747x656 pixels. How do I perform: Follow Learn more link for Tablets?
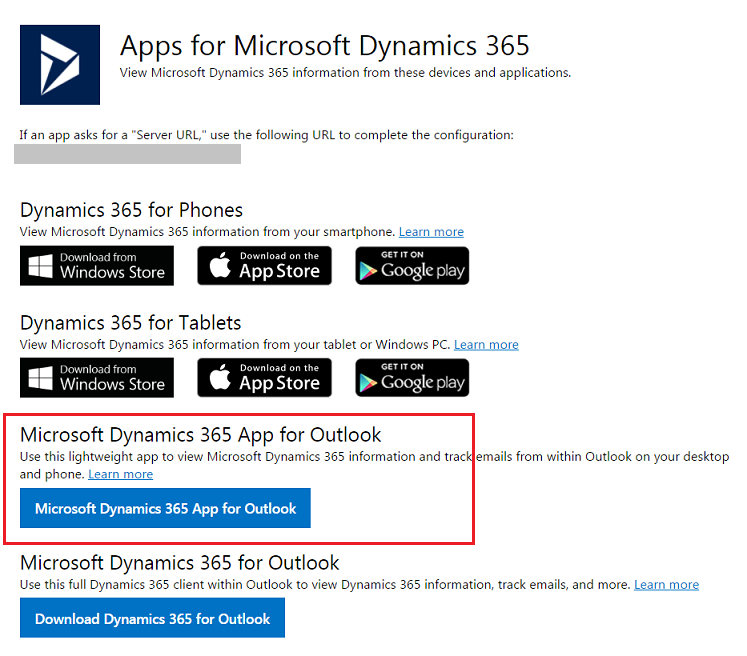pyautogui.click(x=486, y=344)
